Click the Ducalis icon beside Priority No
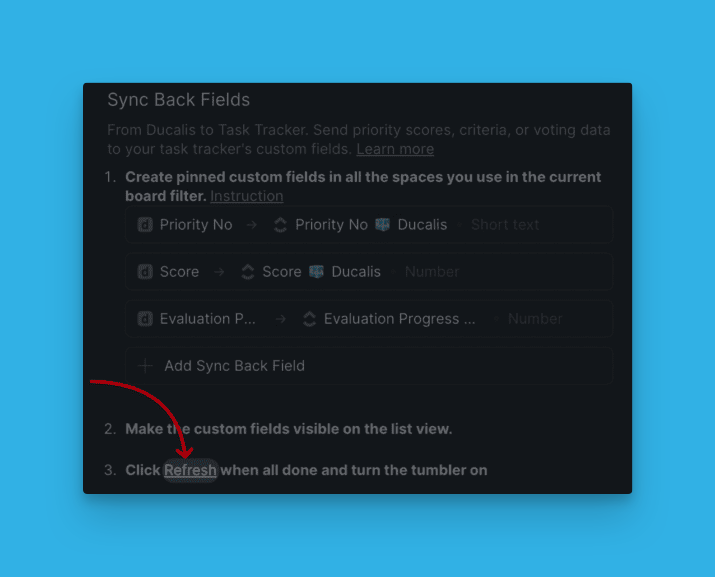 145,225
